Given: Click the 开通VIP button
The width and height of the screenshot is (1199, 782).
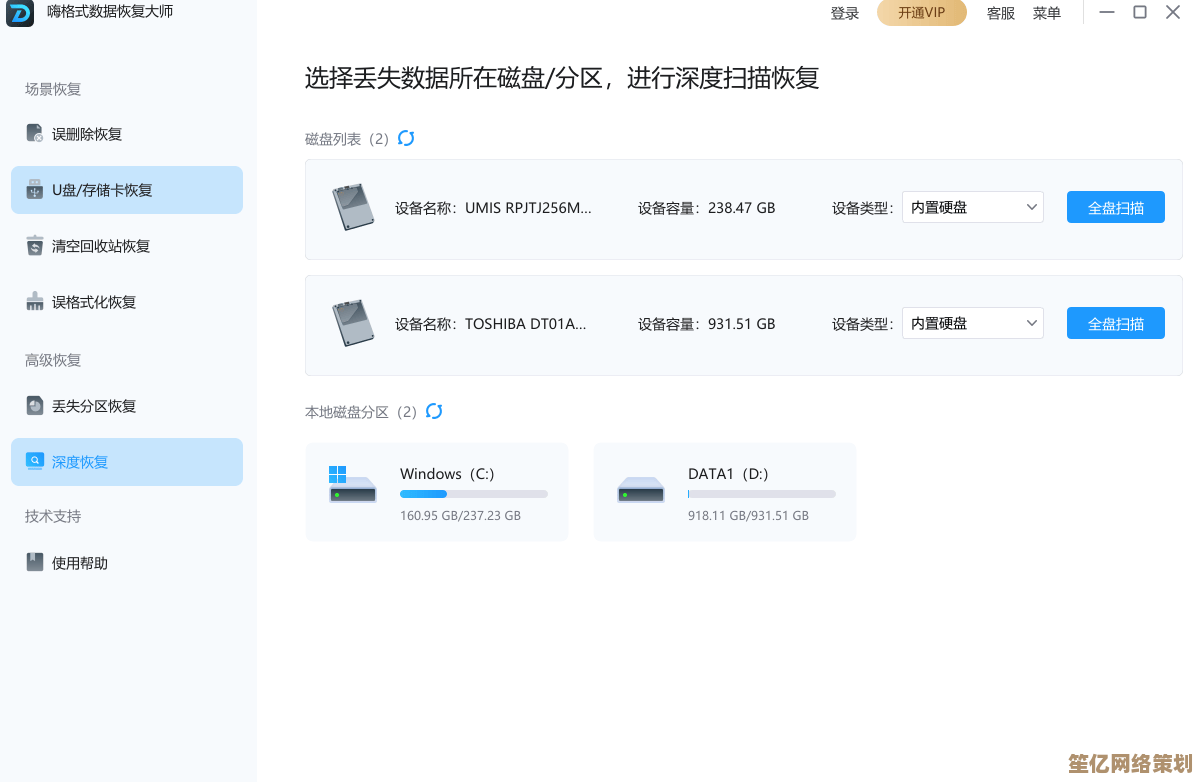Looking at the screenshot, I should (x=921, y=13).
